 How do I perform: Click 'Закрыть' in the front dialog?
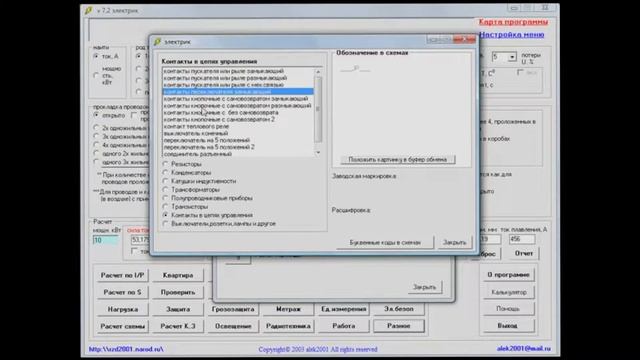pos(454,242)
